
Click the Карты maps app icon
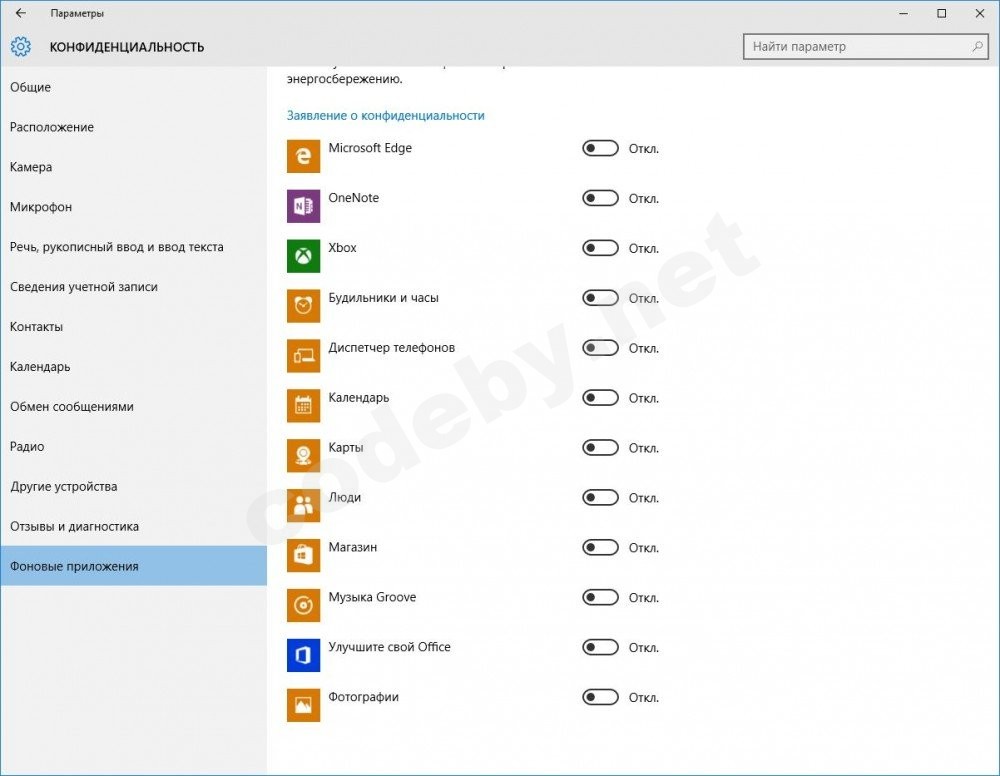tap(303, 456)
